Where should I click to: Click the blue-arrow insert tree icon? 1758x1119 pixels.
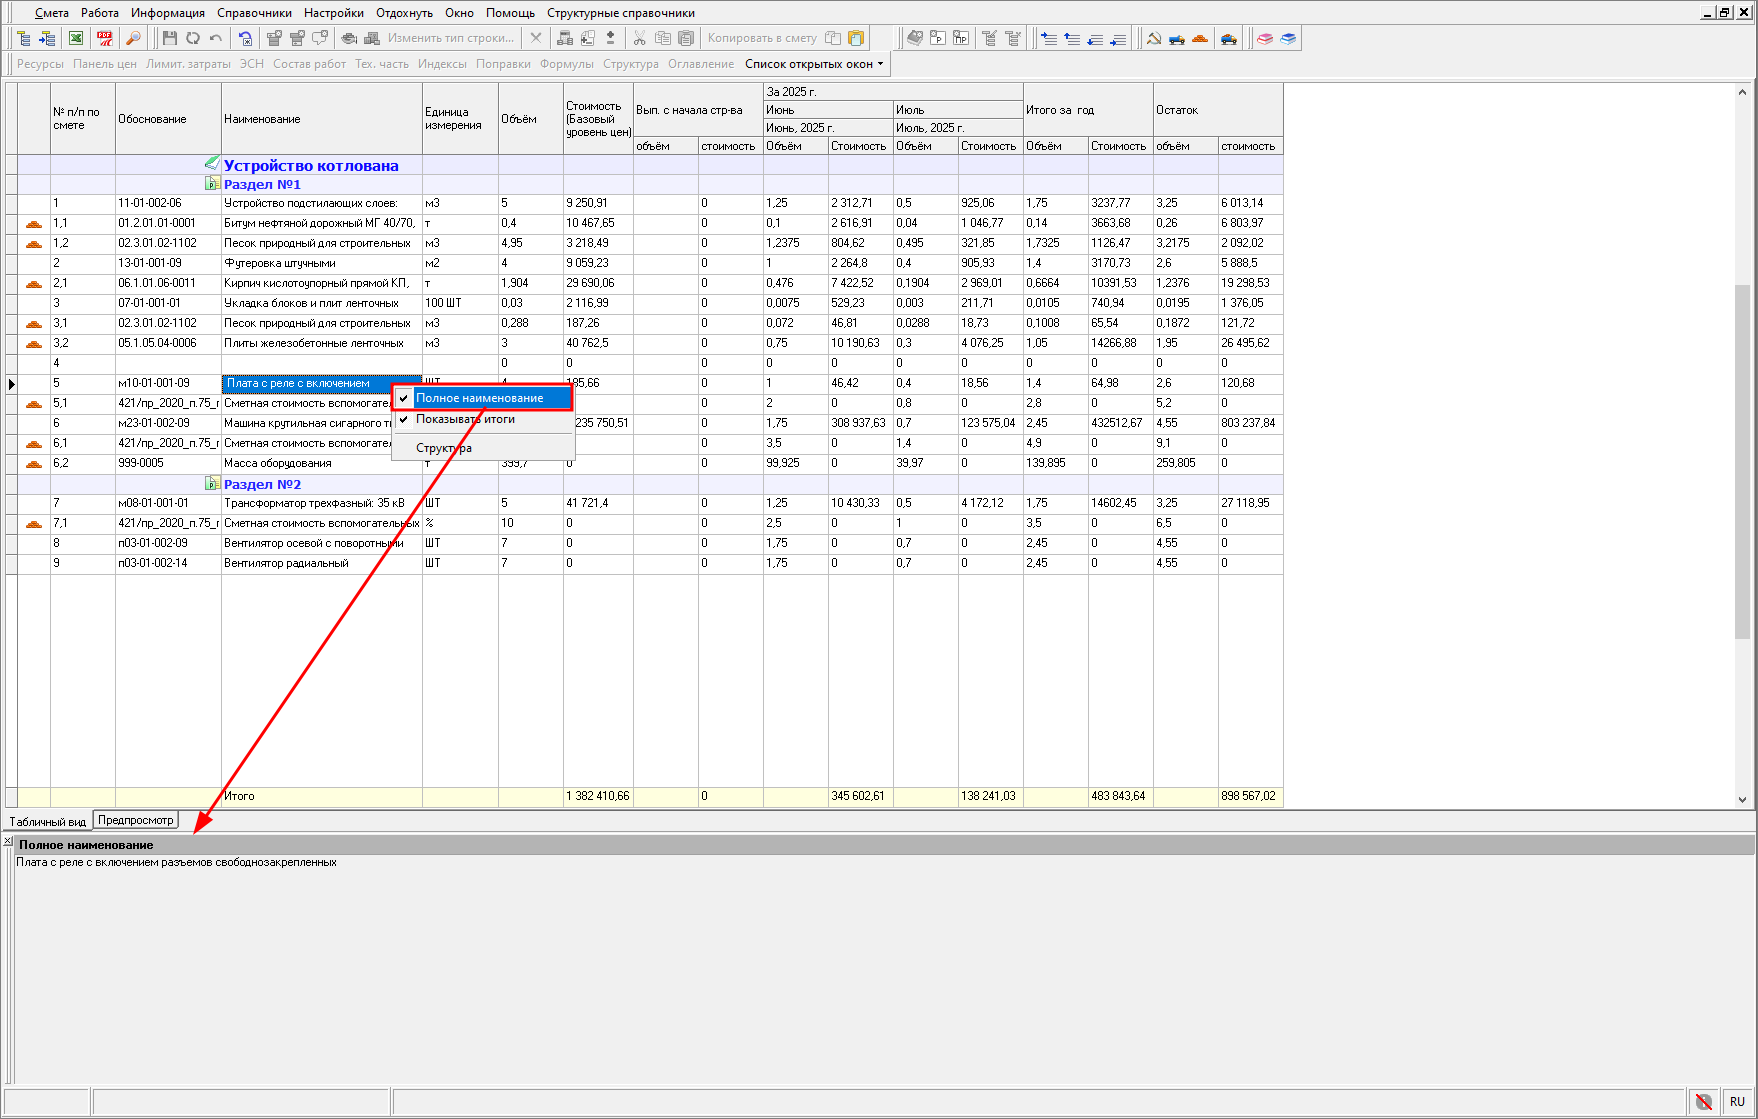pos(47,38)
